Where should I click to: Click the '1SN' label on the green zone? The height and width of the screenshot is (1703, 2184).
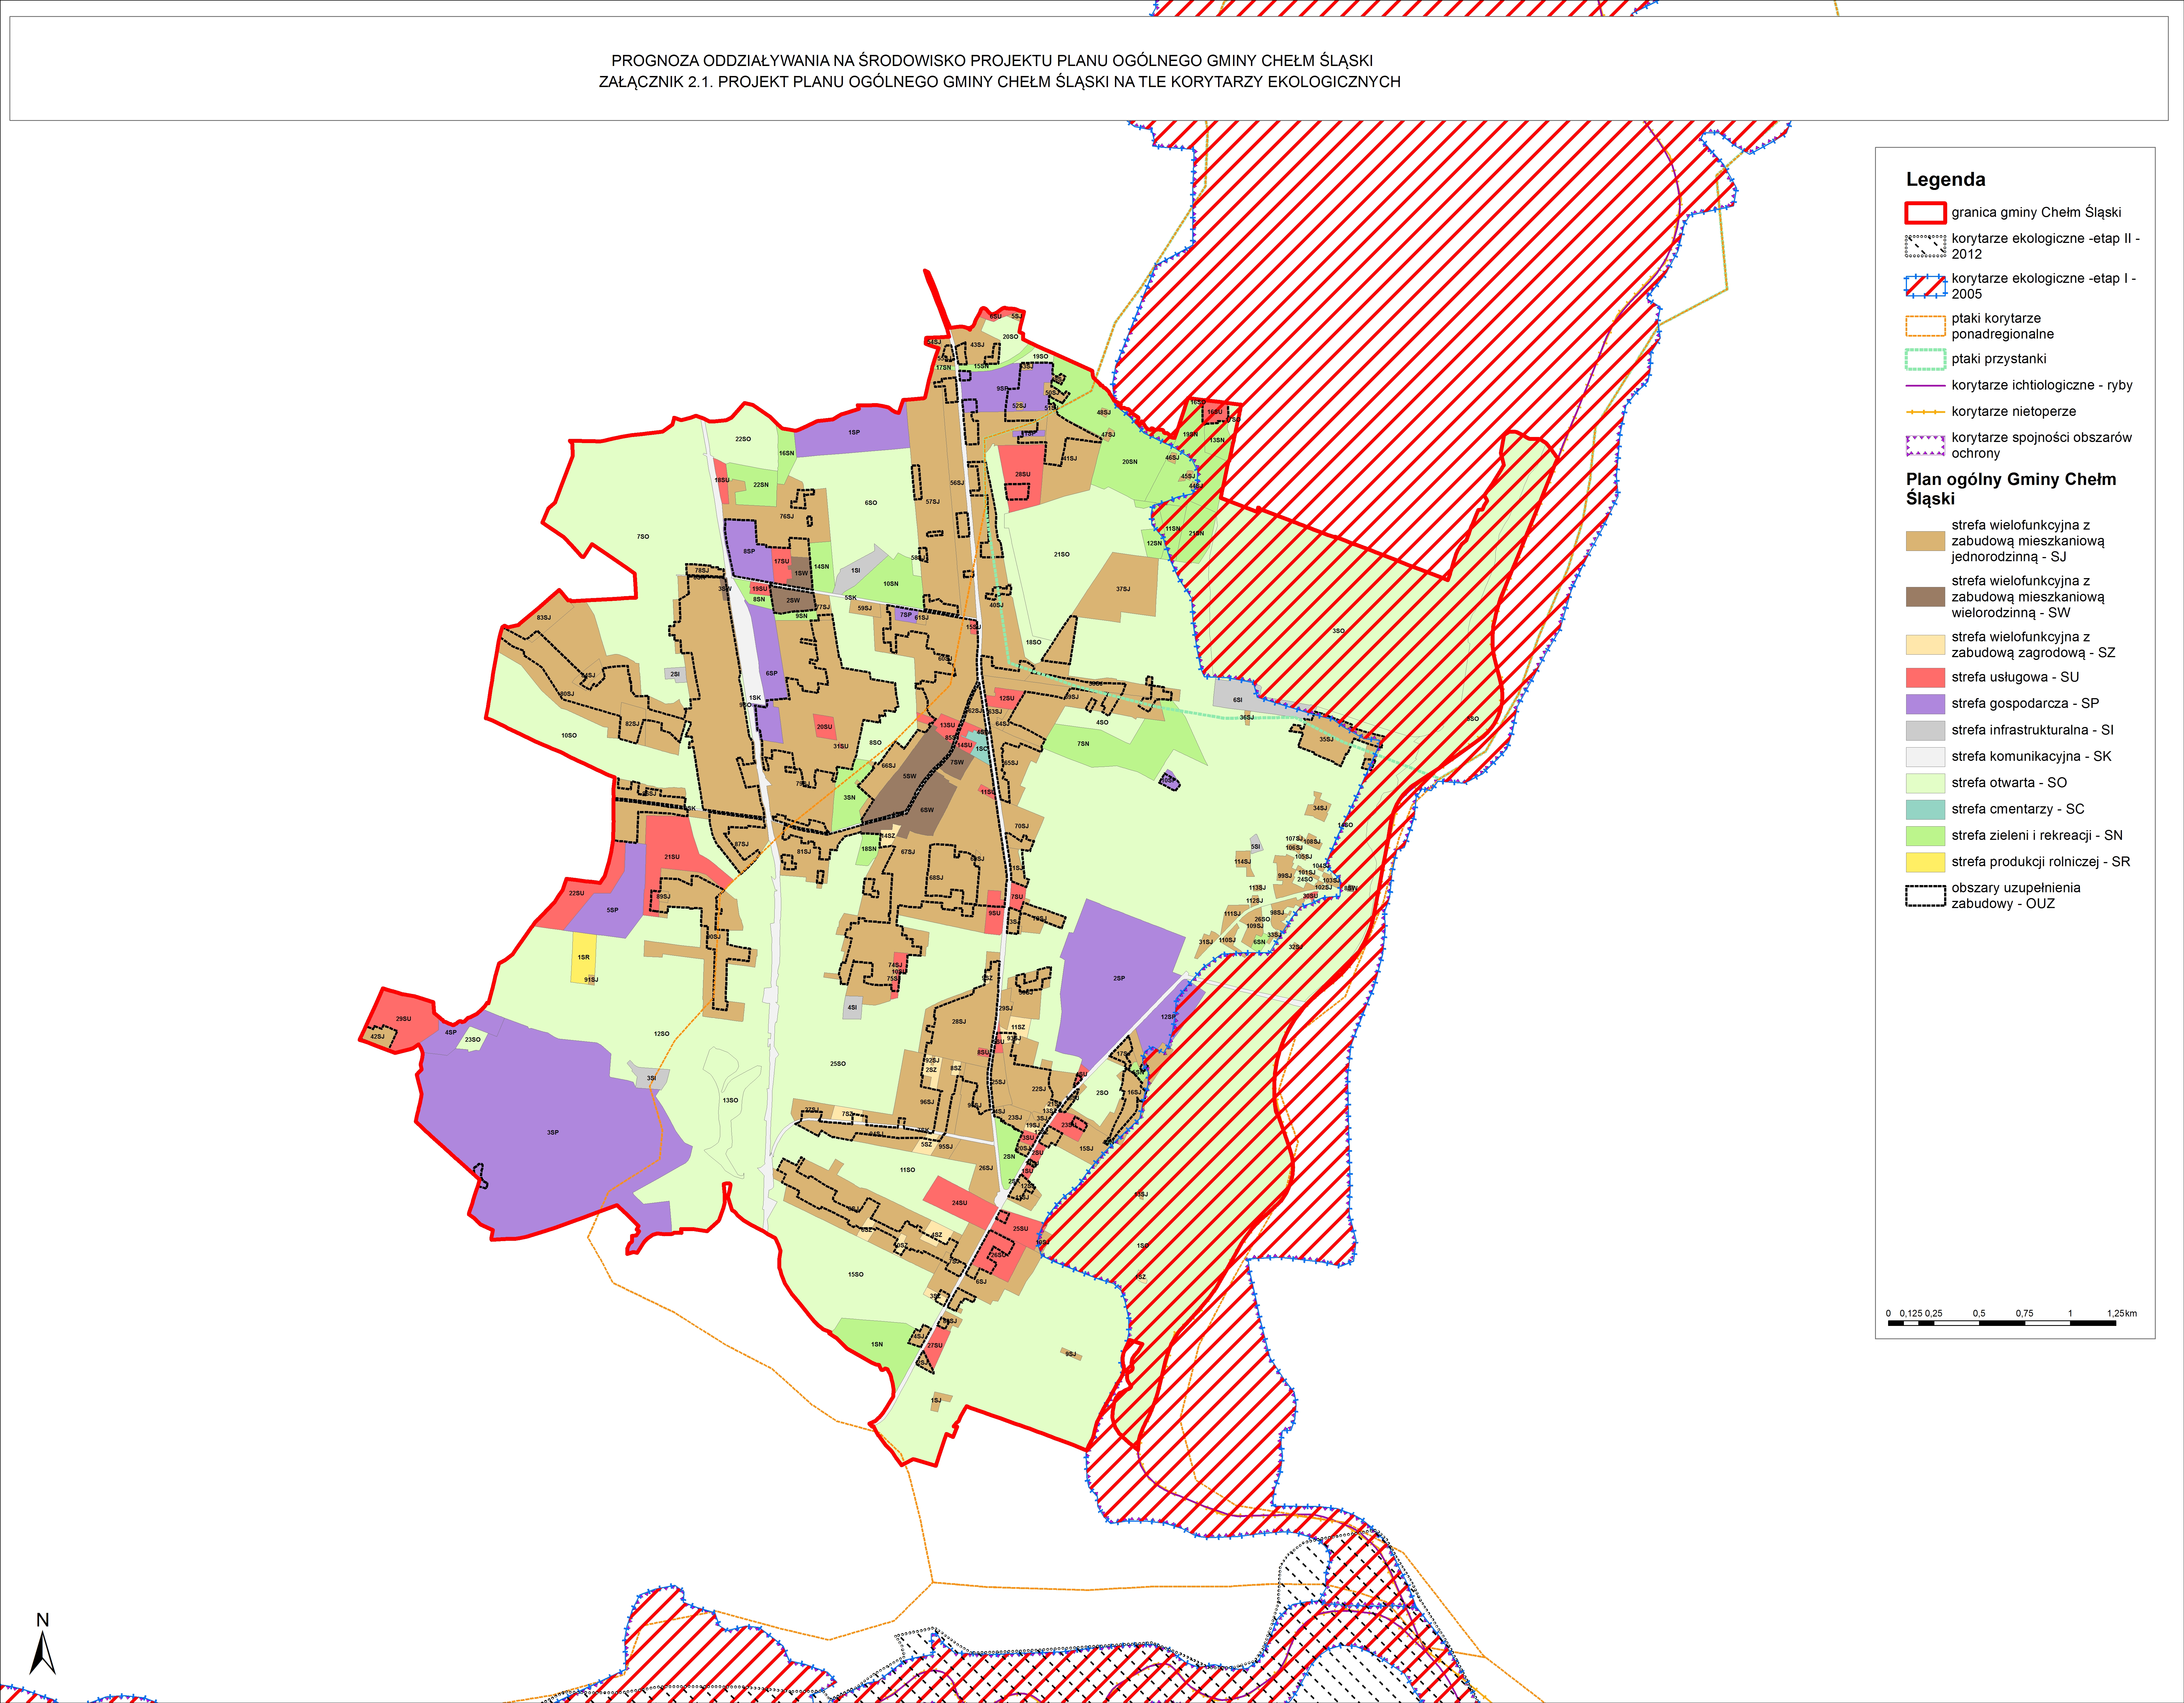877,1345
